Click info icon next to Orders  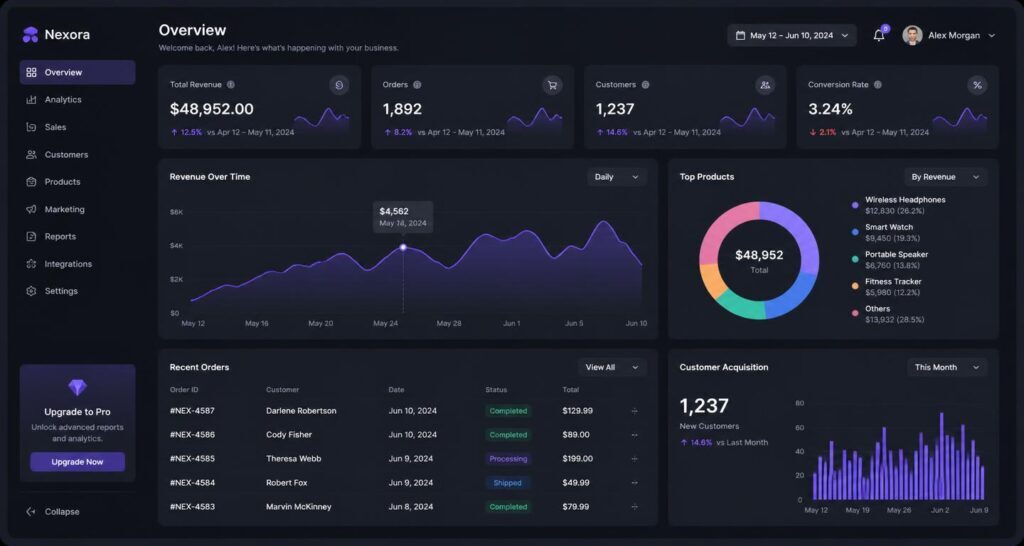417,85
